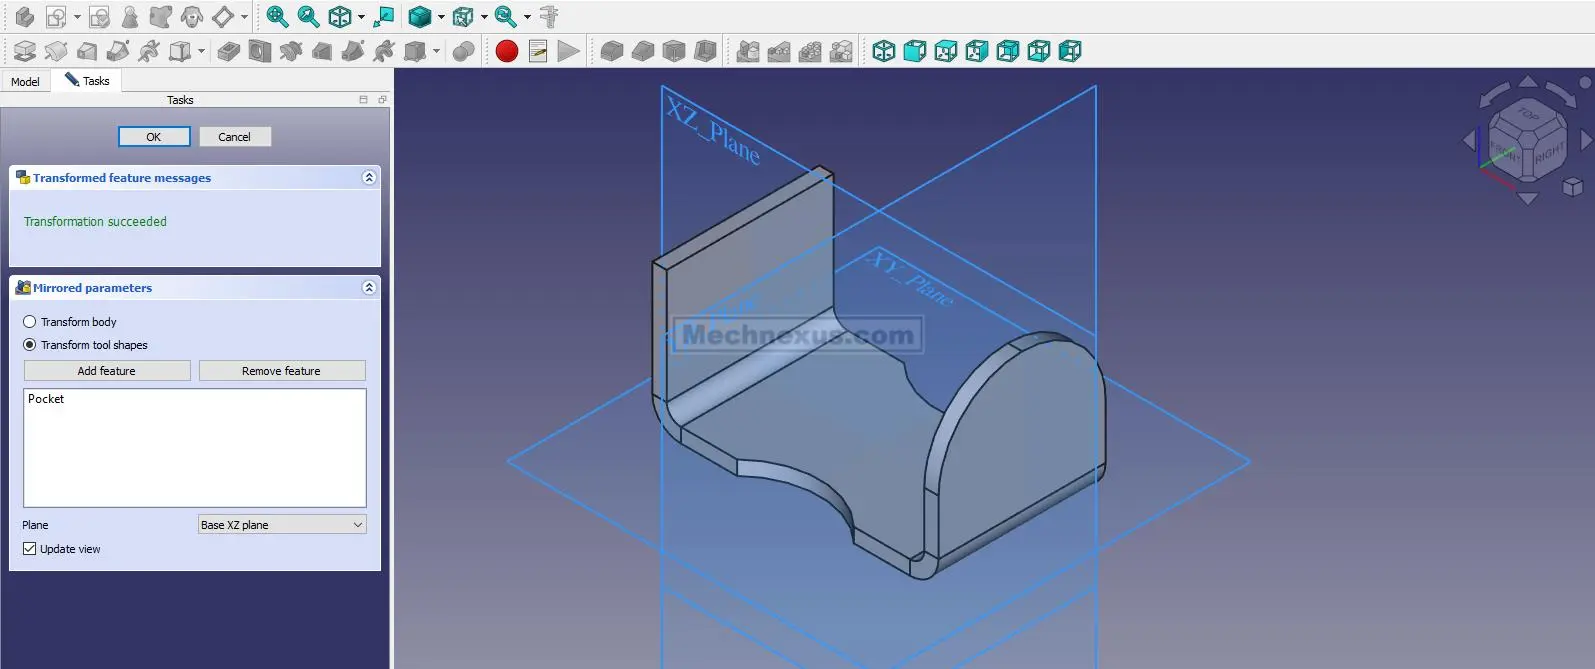
Task: Select the Mirrored feature tool
Action: [x=748, y=51]
